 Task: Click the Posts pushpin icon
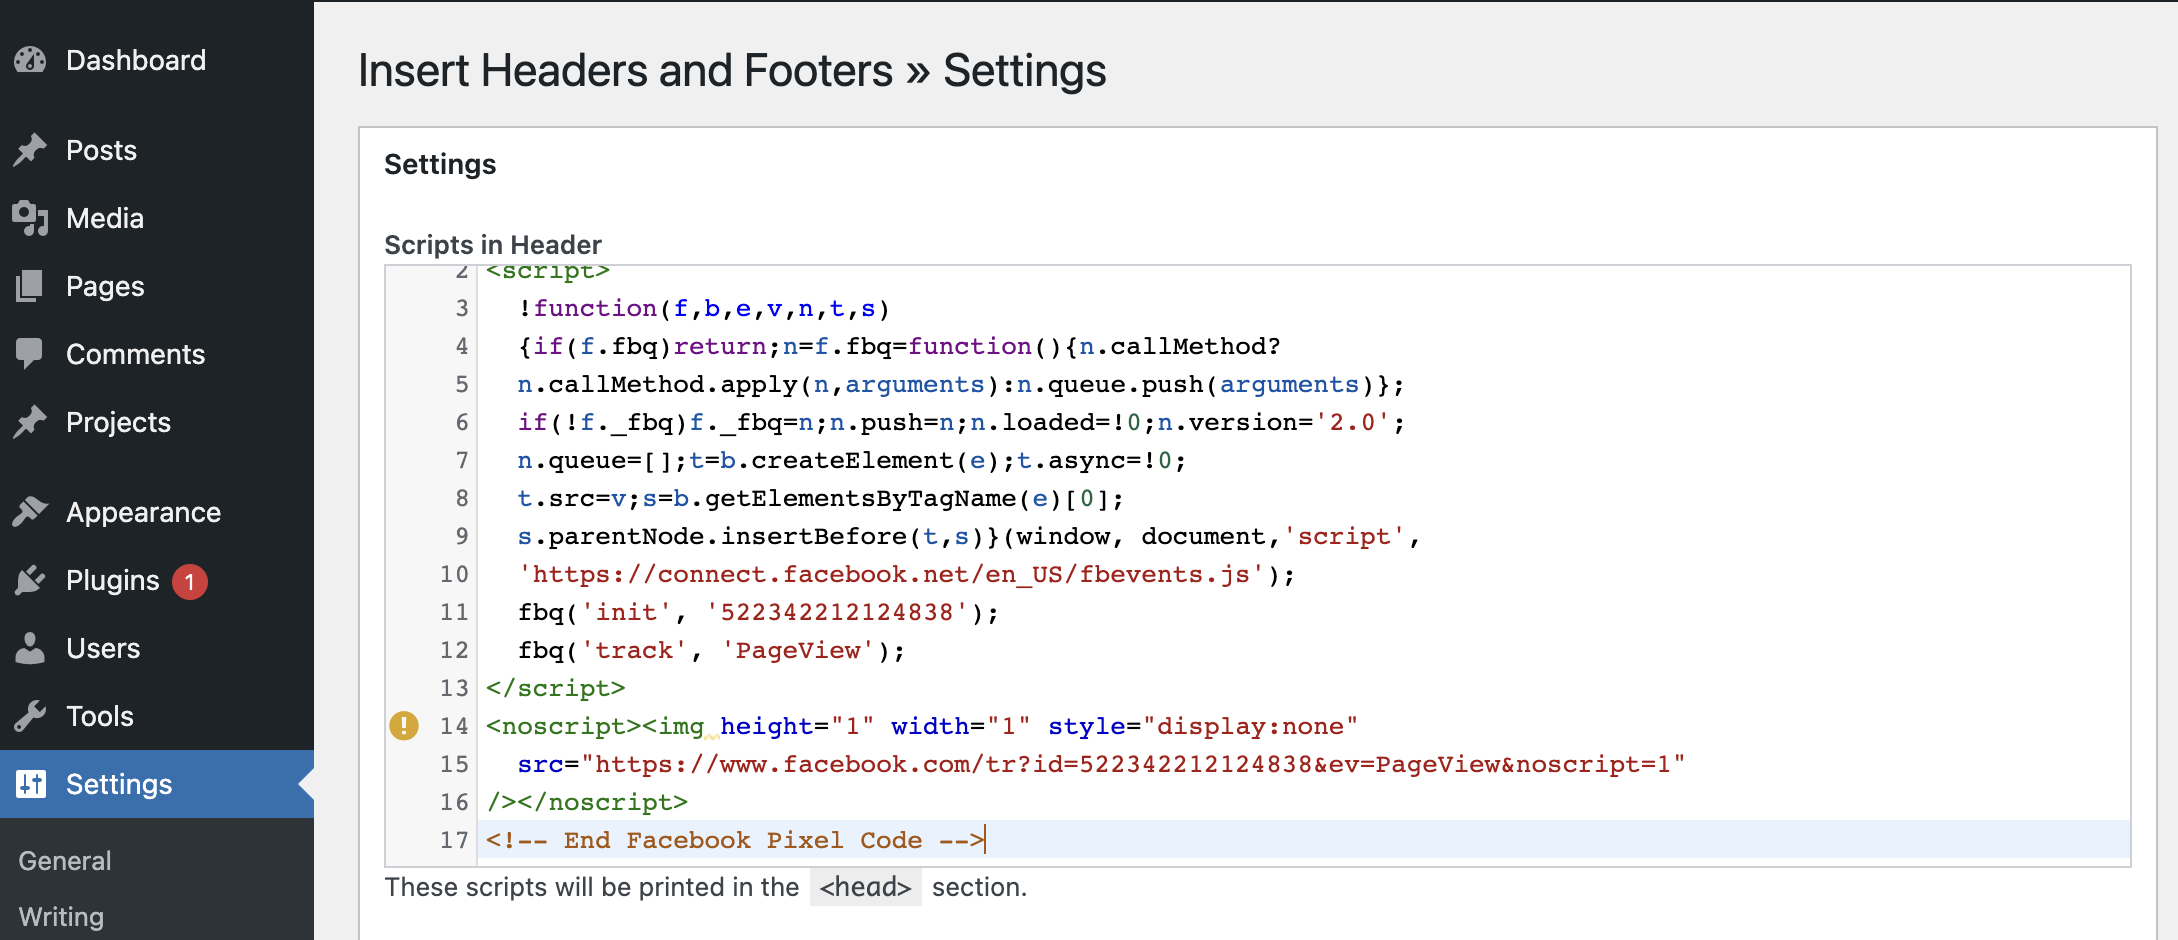(30, 150)
